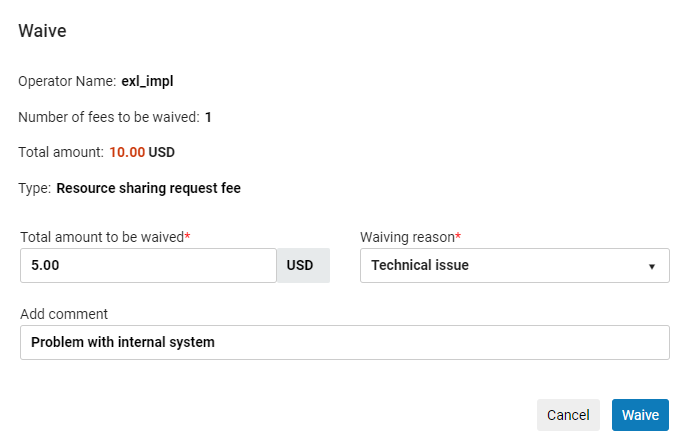The width and height of the screenshot is (686, 446).
Task: Open the Waiving reason dropdown
Action: point(514,266)
